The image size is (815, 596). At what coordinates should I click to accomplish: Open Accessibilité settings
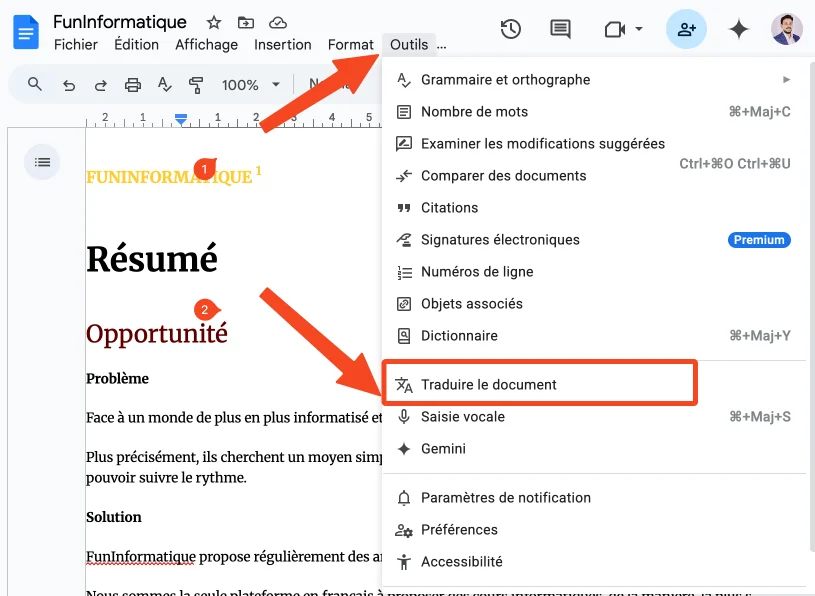[593, 562]
